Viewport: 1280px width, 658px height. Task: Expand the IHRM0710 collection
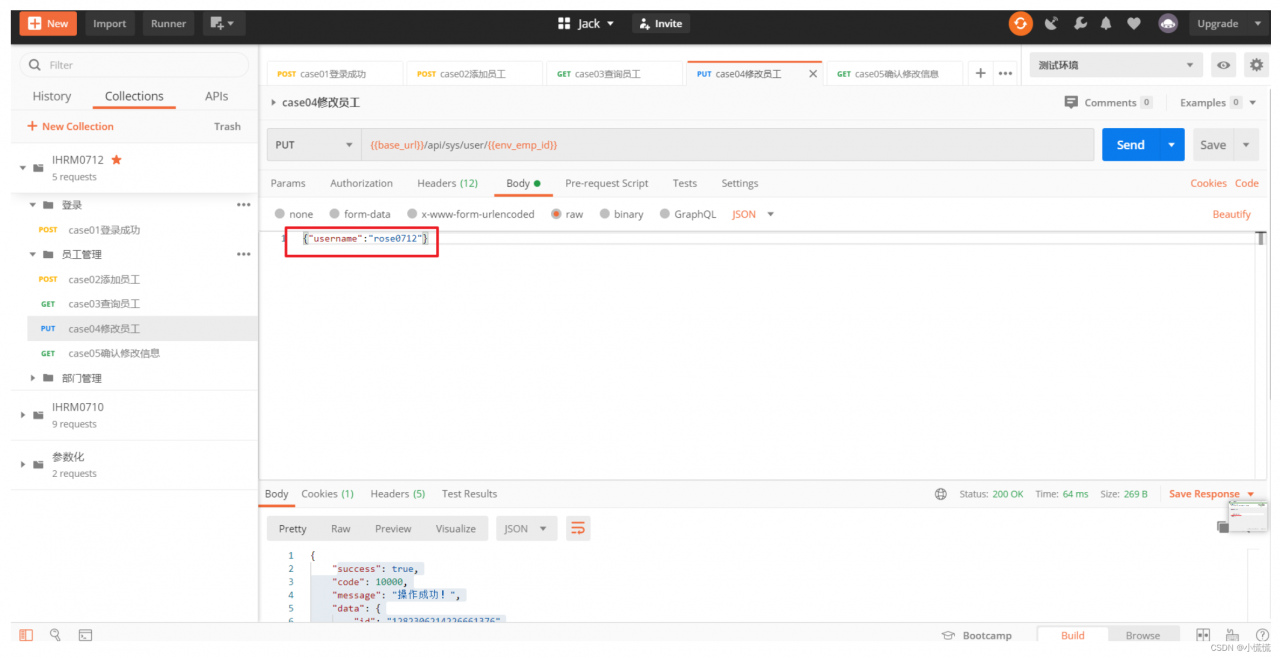[23, 415]
